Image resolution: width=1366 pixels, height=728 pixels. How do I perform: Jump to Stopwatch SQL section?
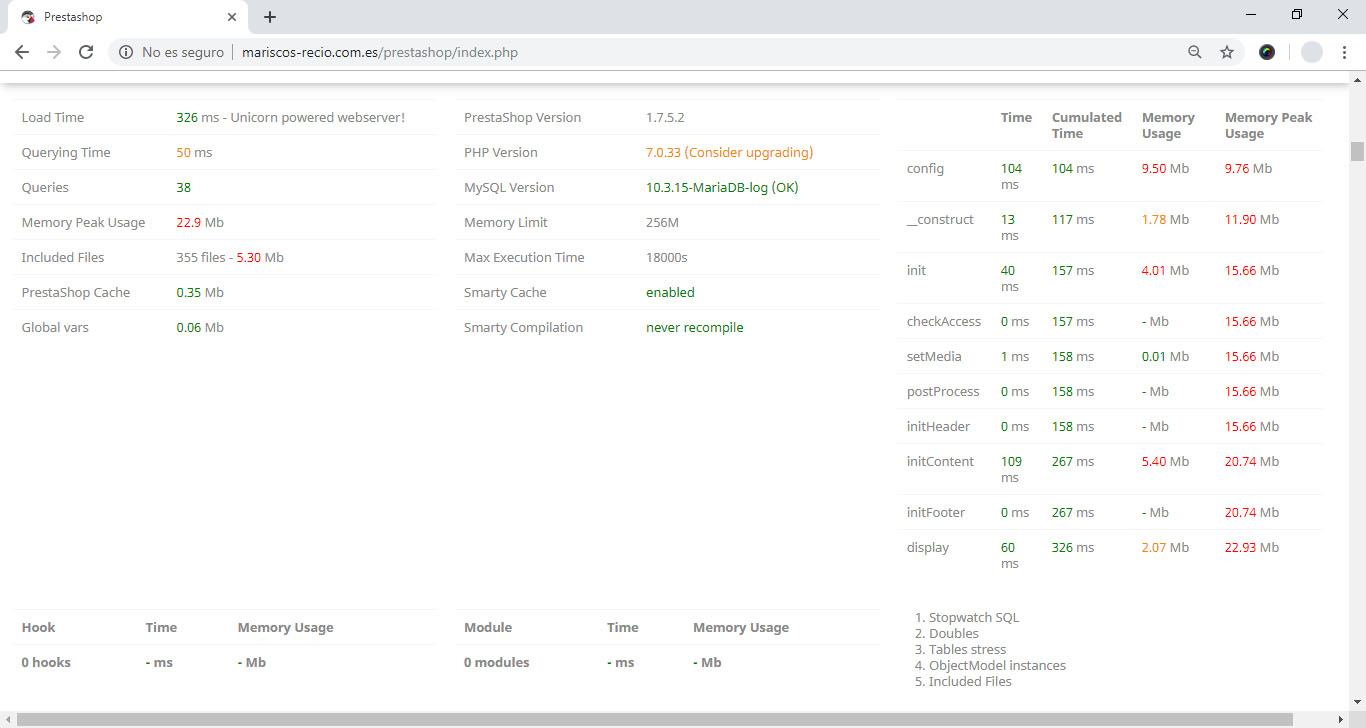pyautogui.click(x=974, y=618)
